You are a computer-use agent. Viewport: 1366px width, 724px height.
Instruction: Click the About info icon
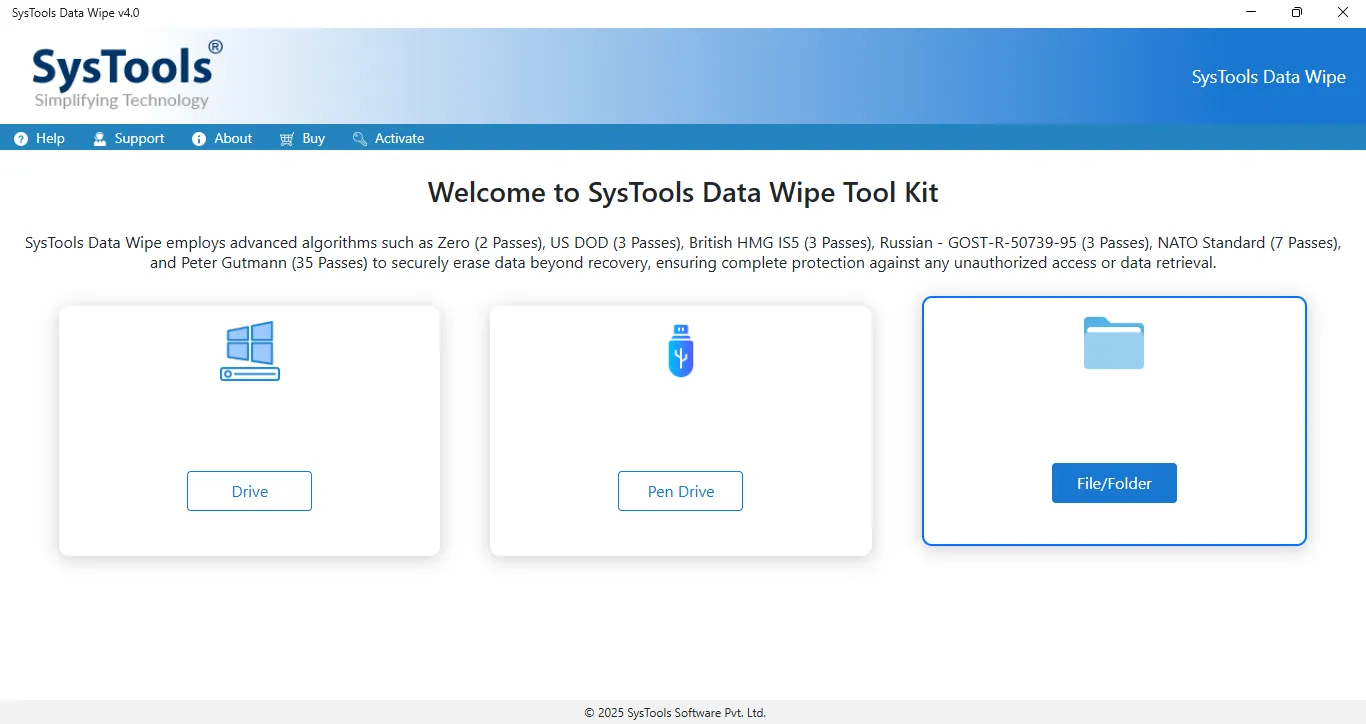pos(199,139)
